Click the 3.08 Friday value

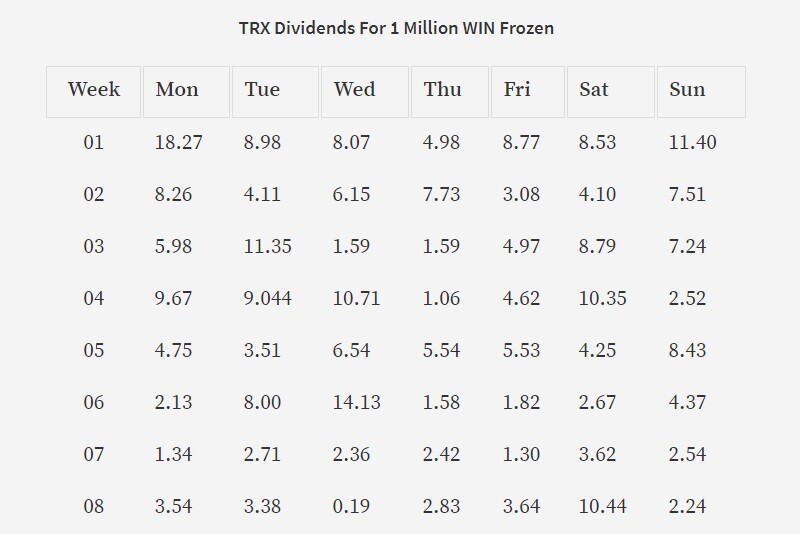pyautogui.click(x=521, y=194)
